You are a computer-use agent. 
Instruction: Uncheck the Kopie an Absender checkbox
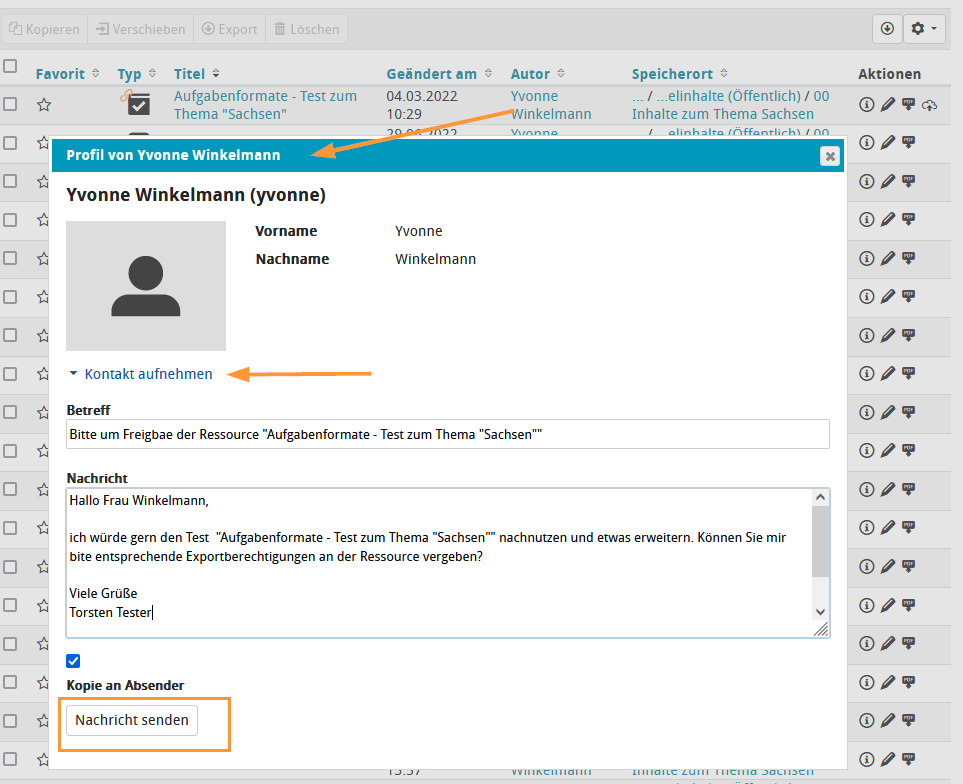click(73, 661)
